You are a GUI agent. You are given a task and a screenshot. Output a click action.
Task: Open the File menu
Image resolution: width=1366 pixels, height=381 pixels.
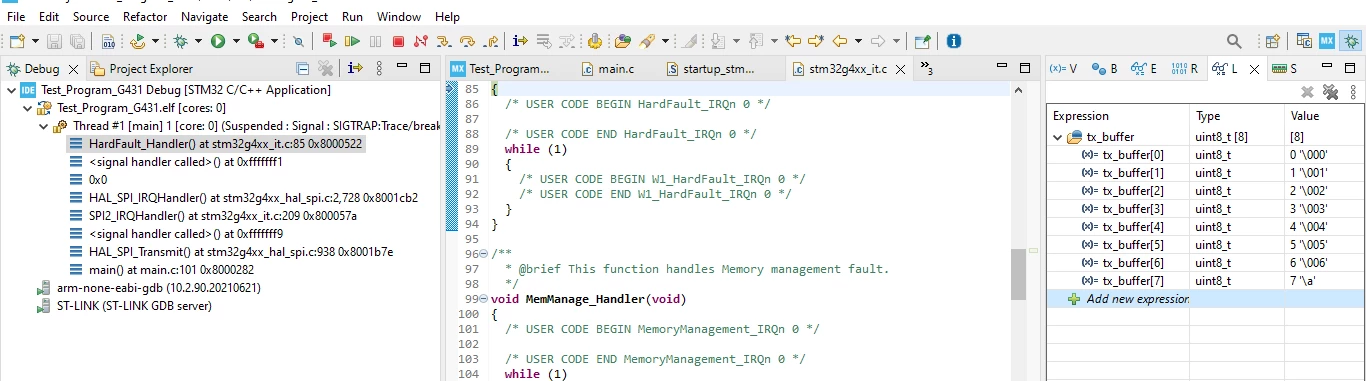pos(16,17)
